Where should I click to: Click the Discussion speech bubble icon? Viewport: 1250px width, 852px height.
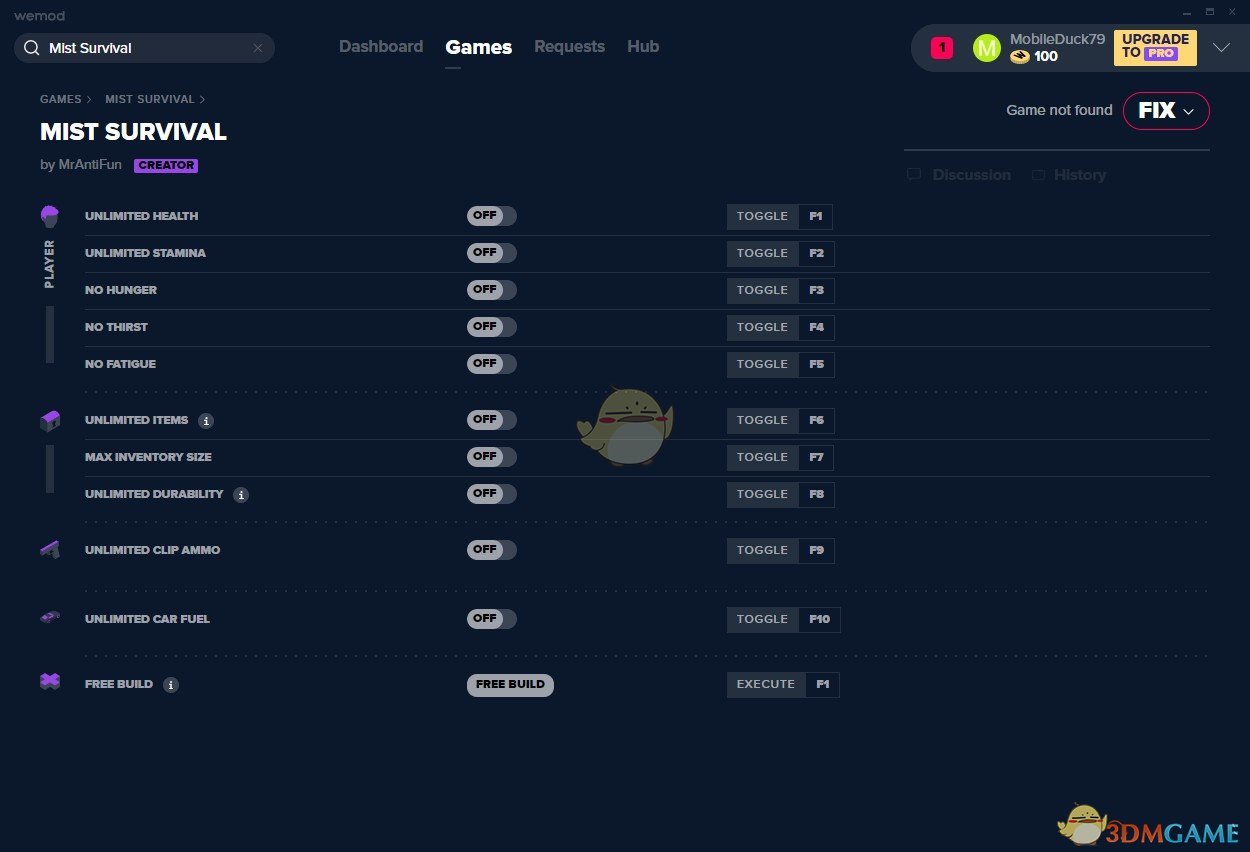pos(914,175)
